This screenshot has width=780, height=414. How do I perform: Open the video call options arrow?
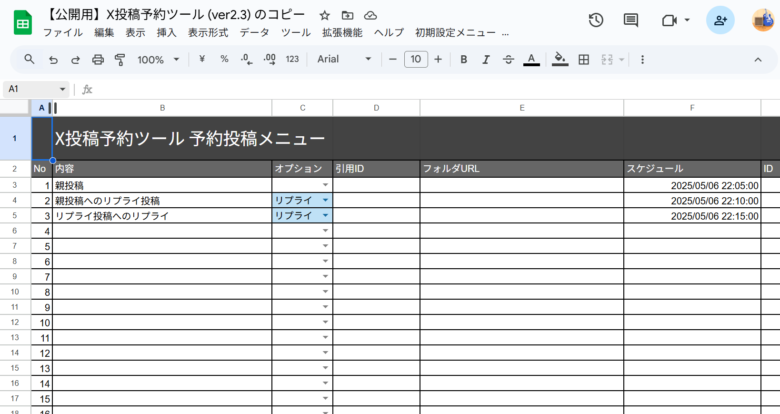pyautogui.click(x=687, y=20)
